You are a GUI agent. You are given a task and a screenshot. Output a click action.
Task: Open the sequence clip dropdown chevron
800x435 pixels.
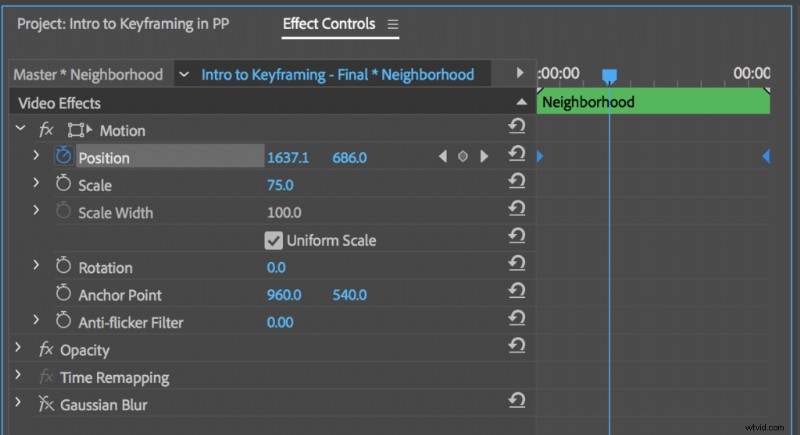tap(184, 74)
